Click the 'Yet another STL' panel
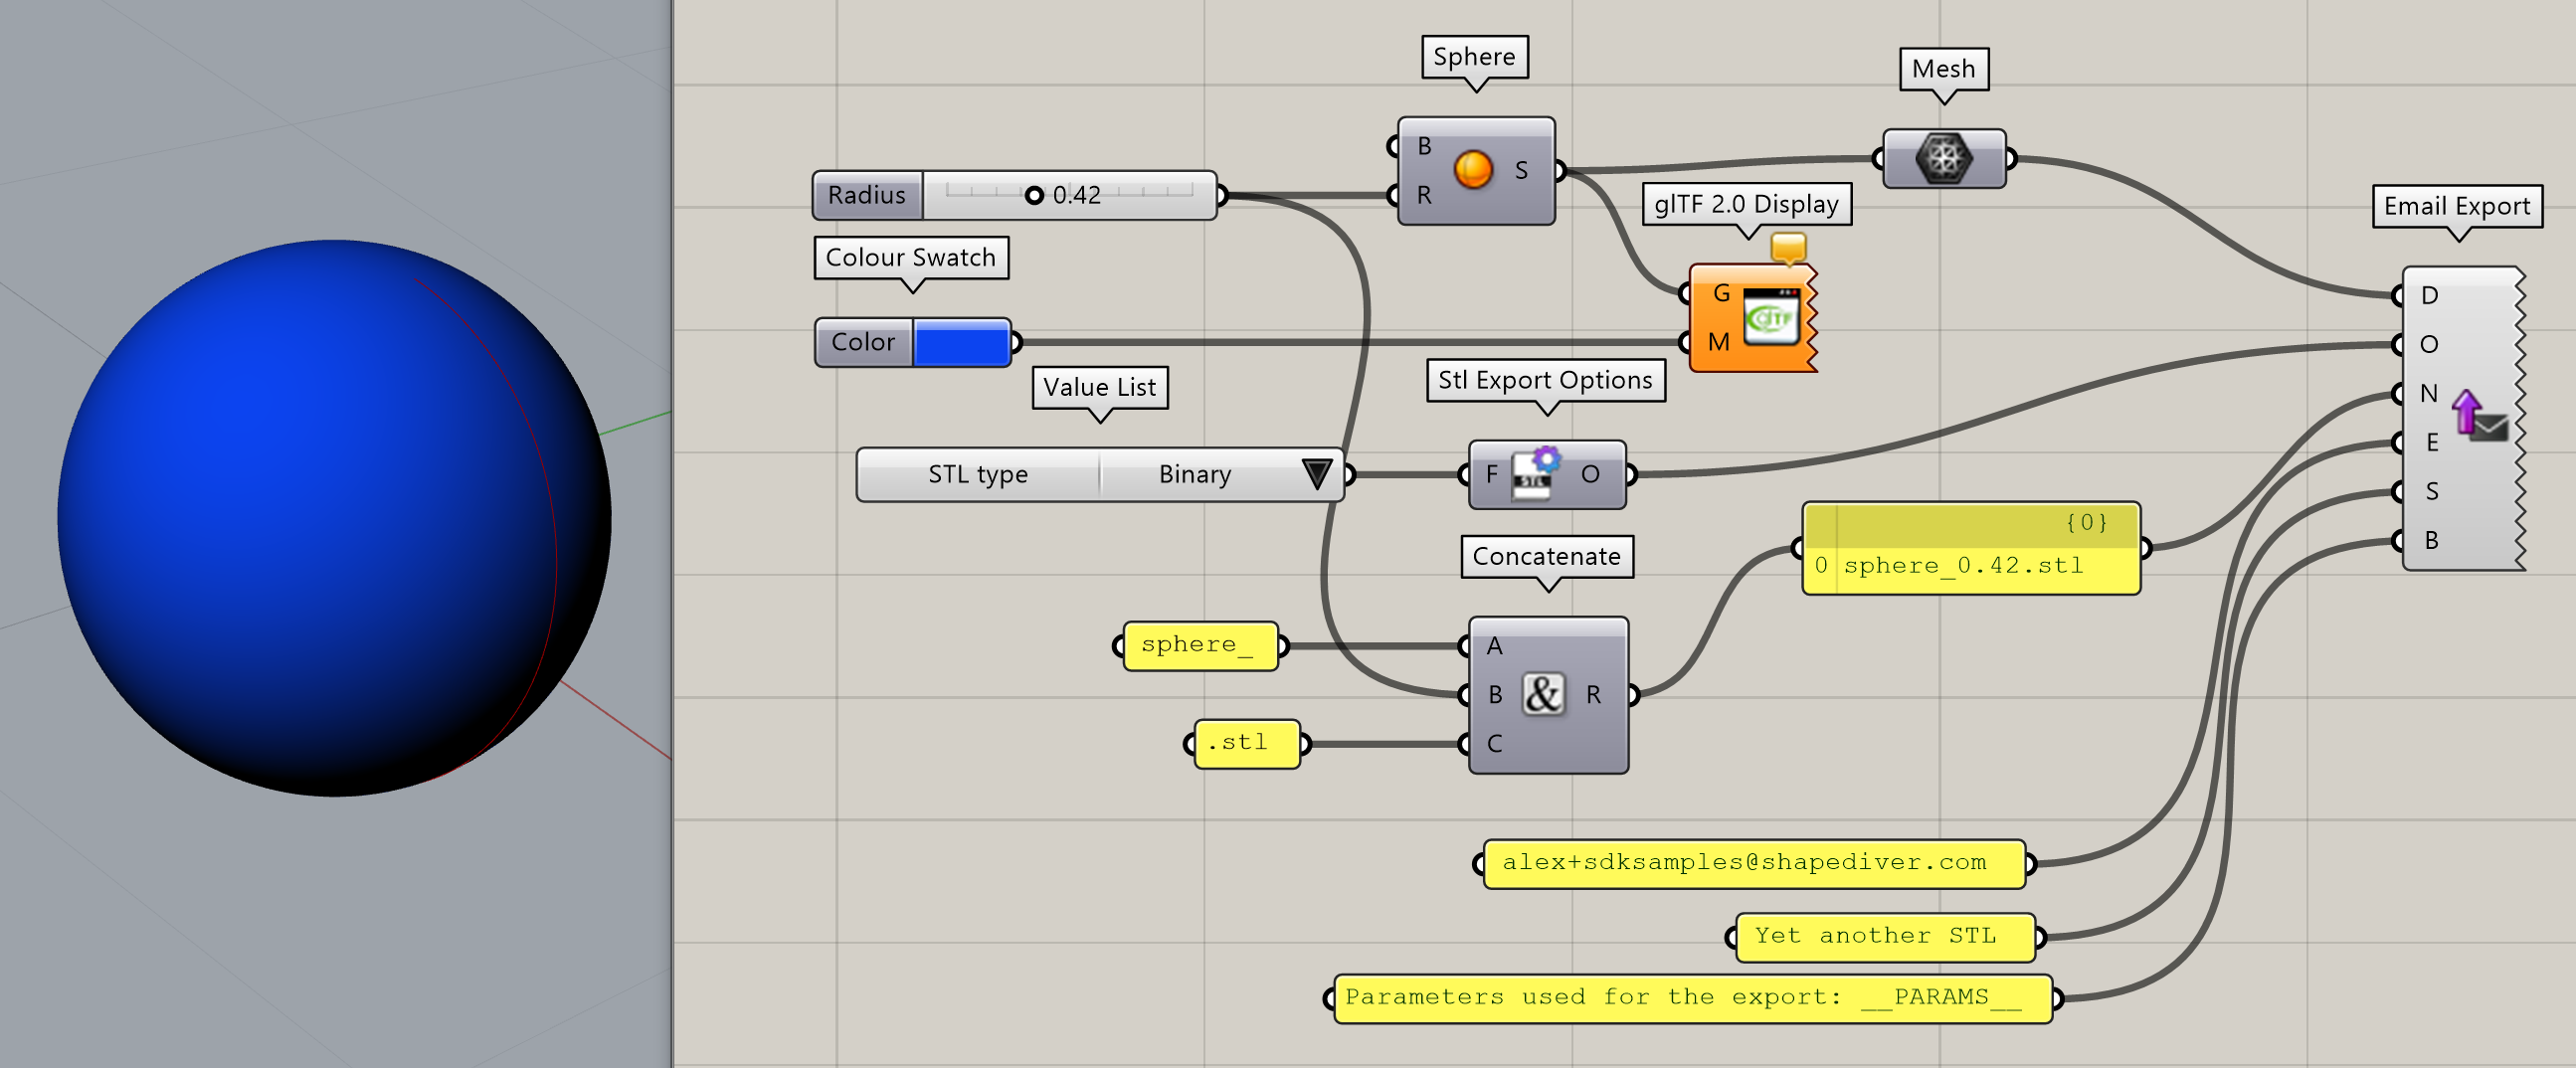This screenshot has height=1068, width=2576. [x=1884, y=937]
